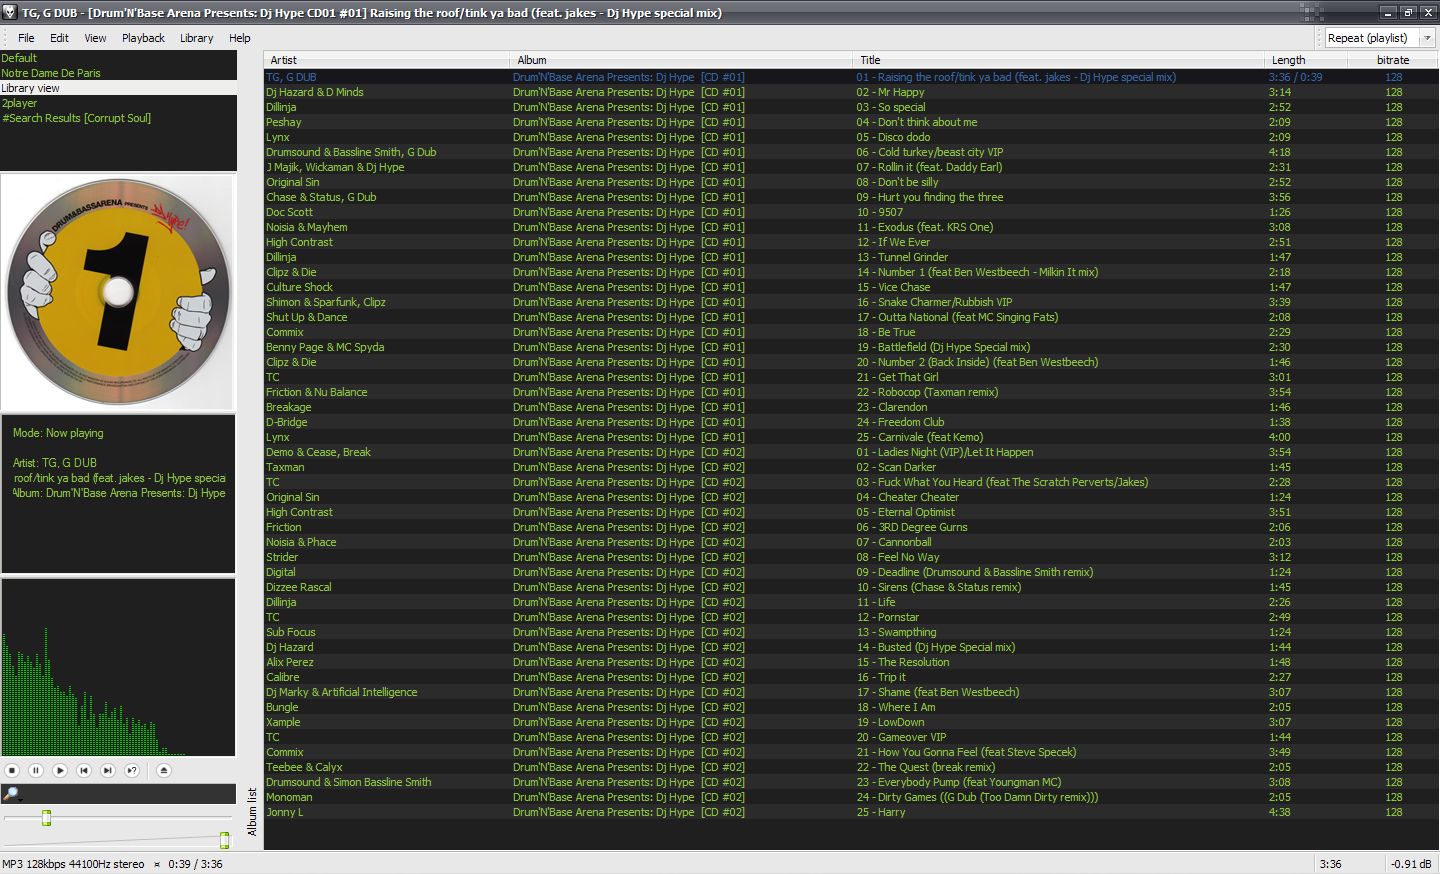The width and height of the screenshot is (1440, 874).
Task: Select artist 'Teebee & Calyx'
Action: coord(304,767)
